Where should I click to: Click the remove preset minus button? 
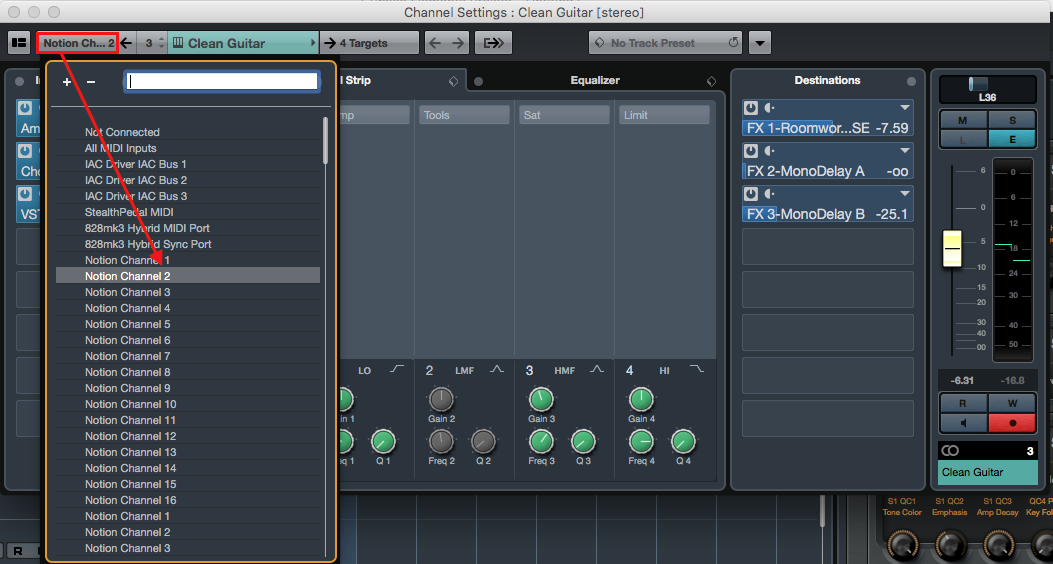pyautogui.click(x=91, y=82)
